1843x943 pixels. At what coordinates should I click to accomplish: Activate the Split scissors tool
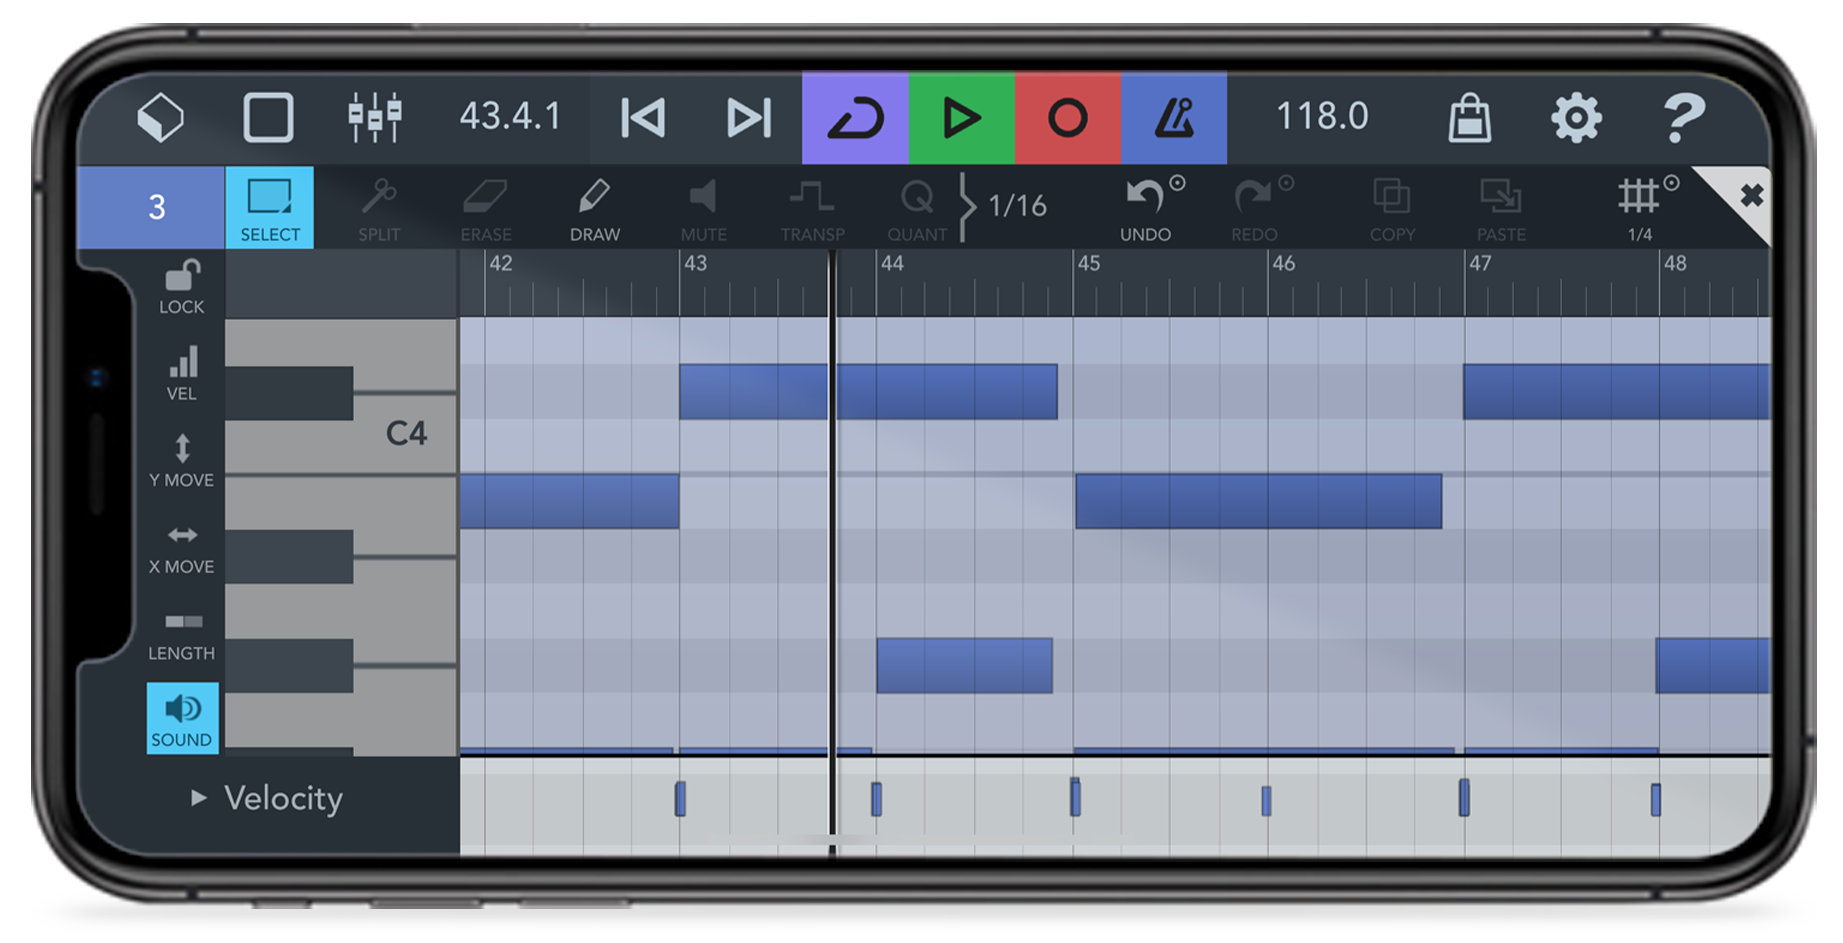click(378, 208)
